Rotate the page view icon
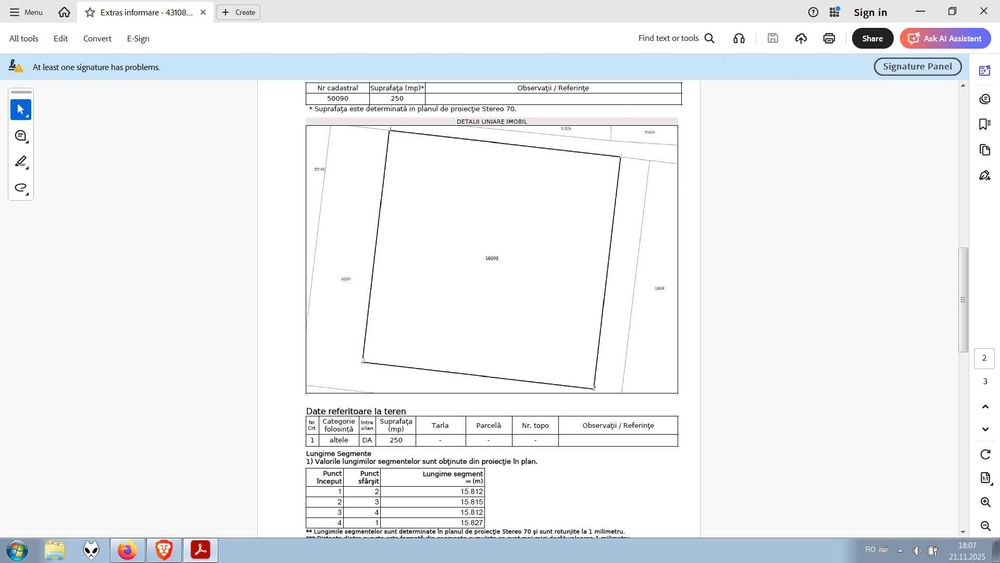Screen dimensions: 1000x563 pos(985,455)
